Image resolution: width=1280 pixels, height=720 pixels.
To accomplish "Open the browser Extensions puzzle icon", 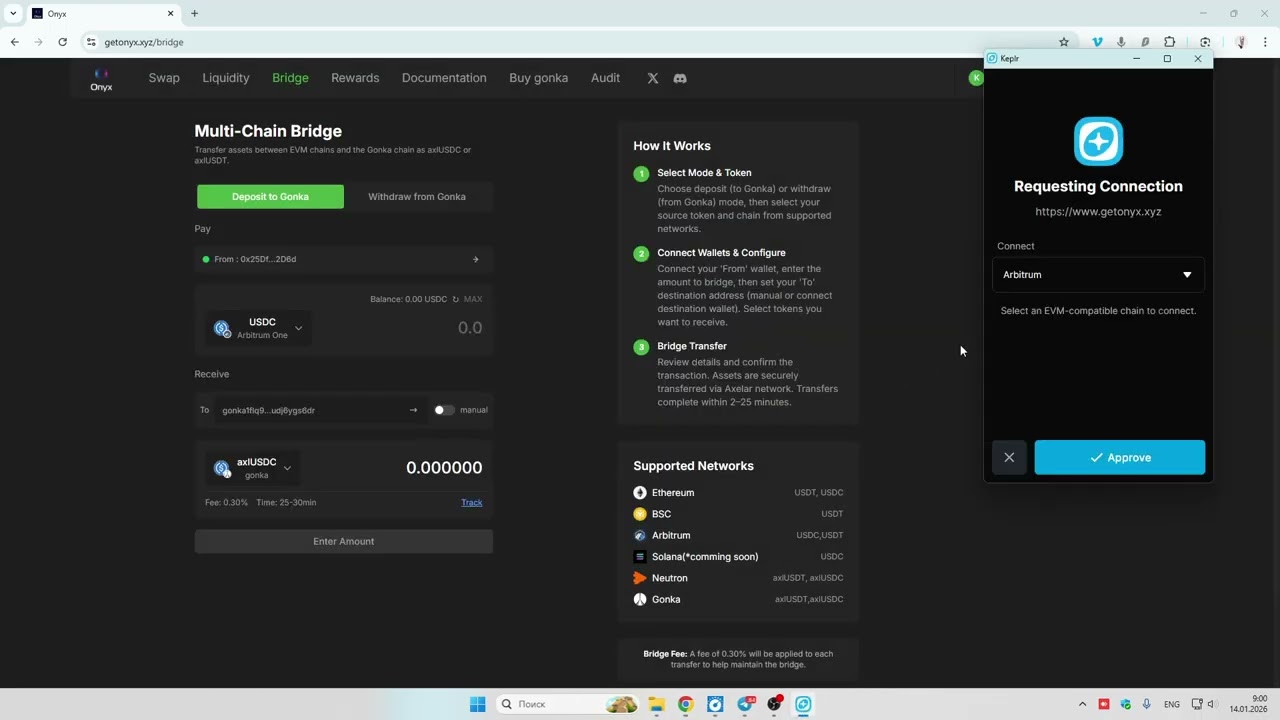I will [1170, 42].
